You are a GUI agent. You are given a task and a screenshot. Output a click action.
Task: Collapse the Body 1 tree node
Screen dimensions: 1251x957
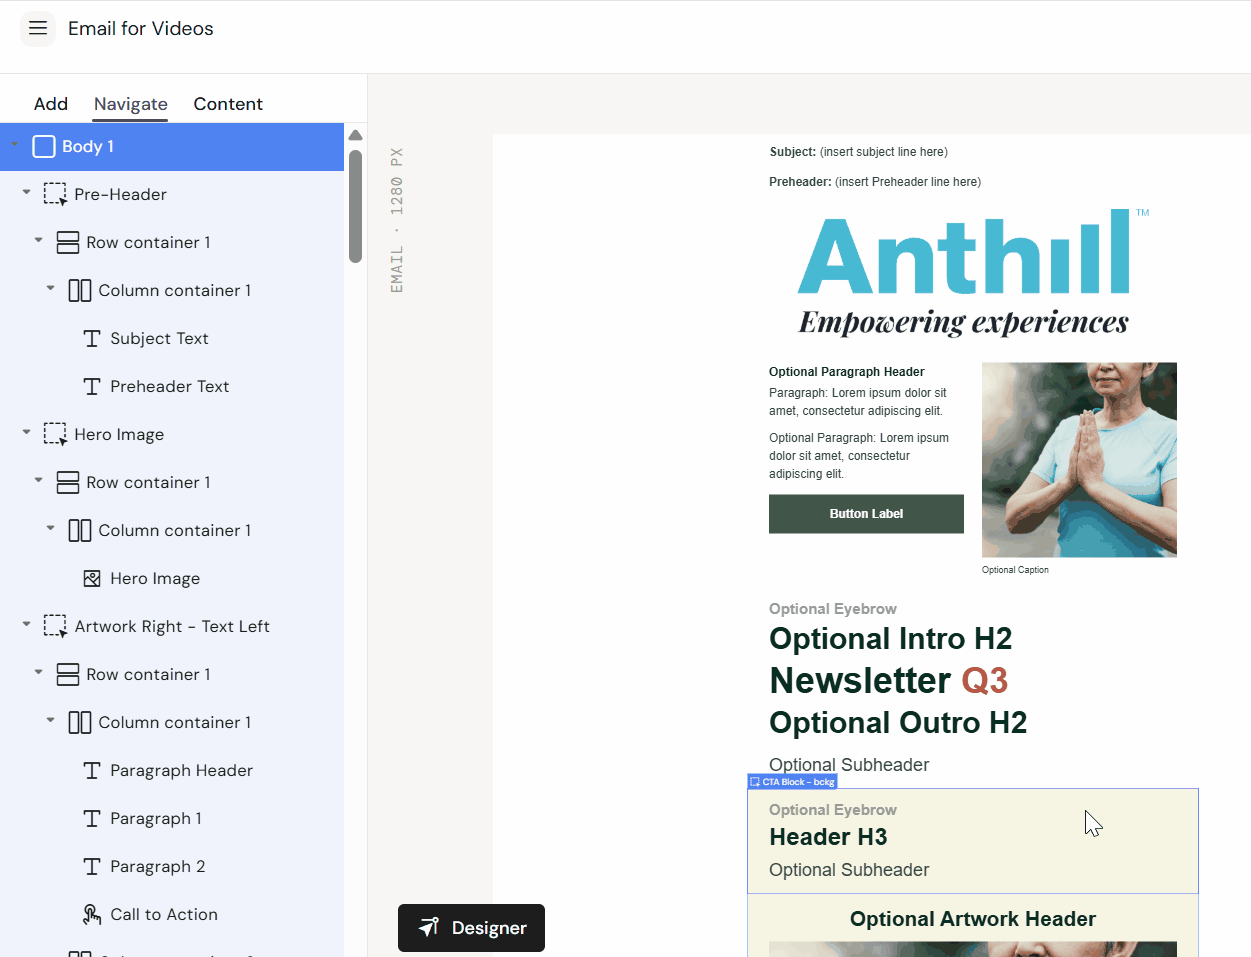(x=15, y=146)
